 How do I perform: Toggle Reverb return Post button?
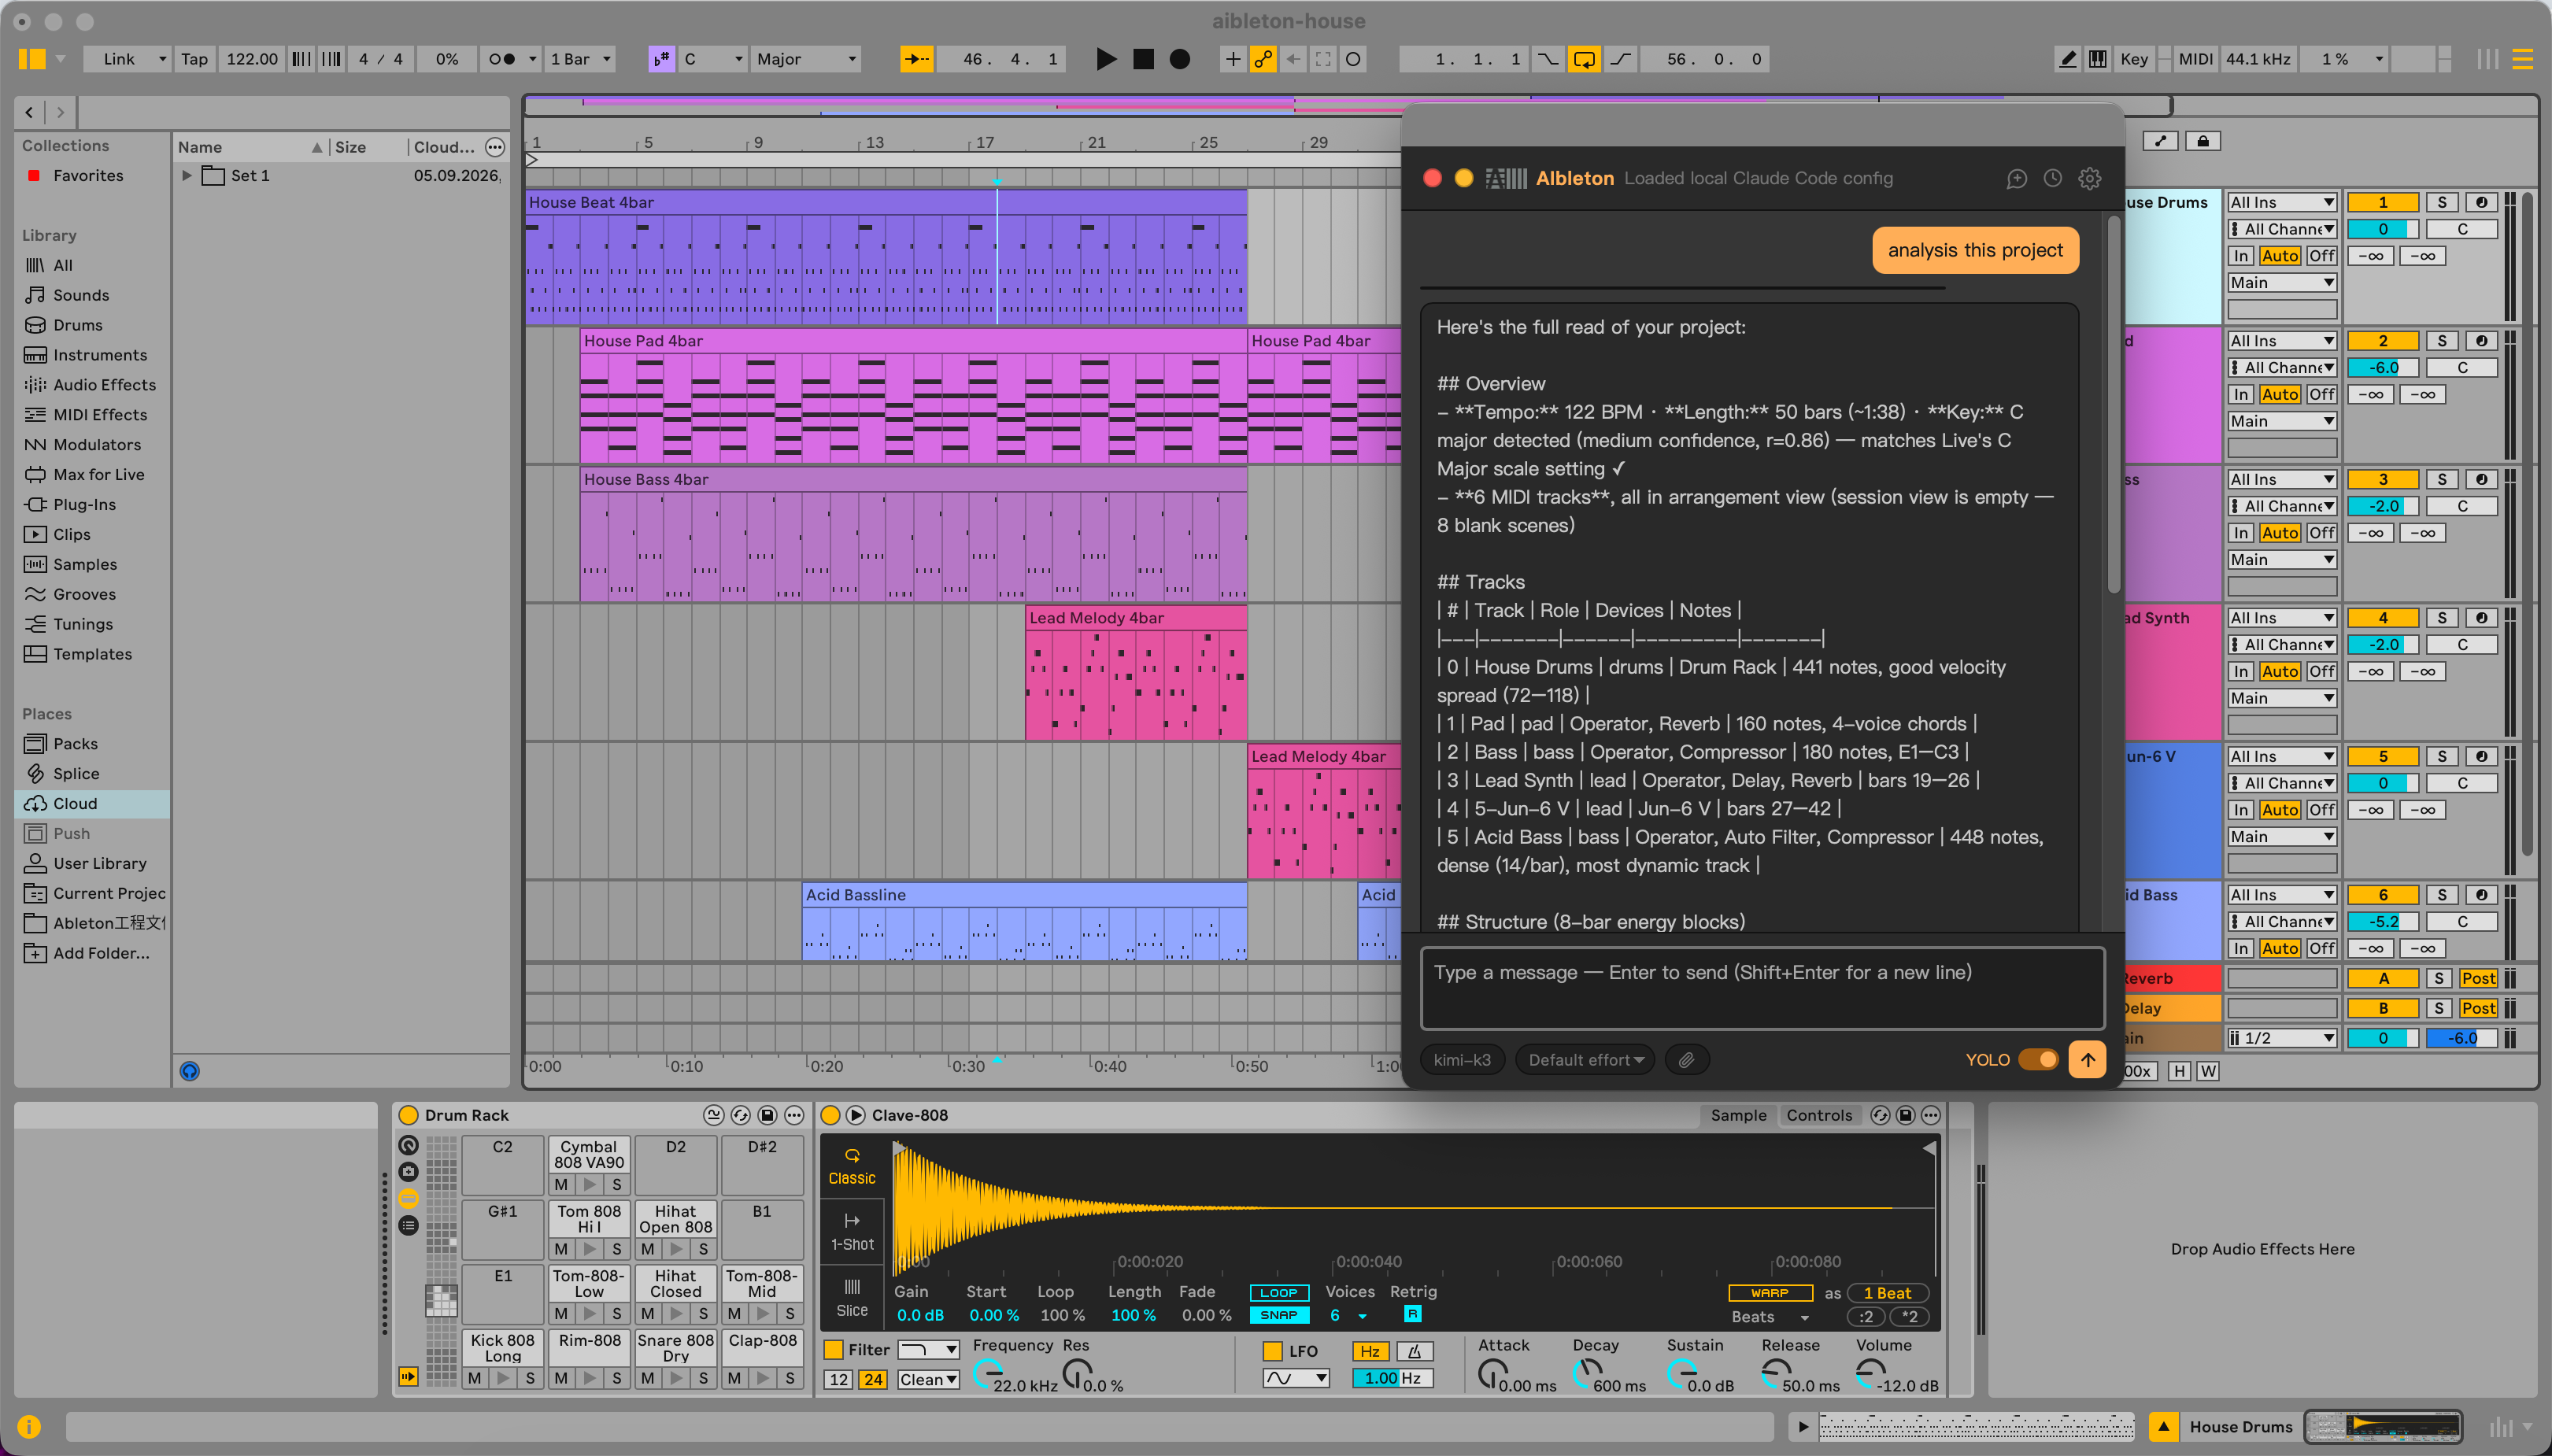[x=2478, y=979]
